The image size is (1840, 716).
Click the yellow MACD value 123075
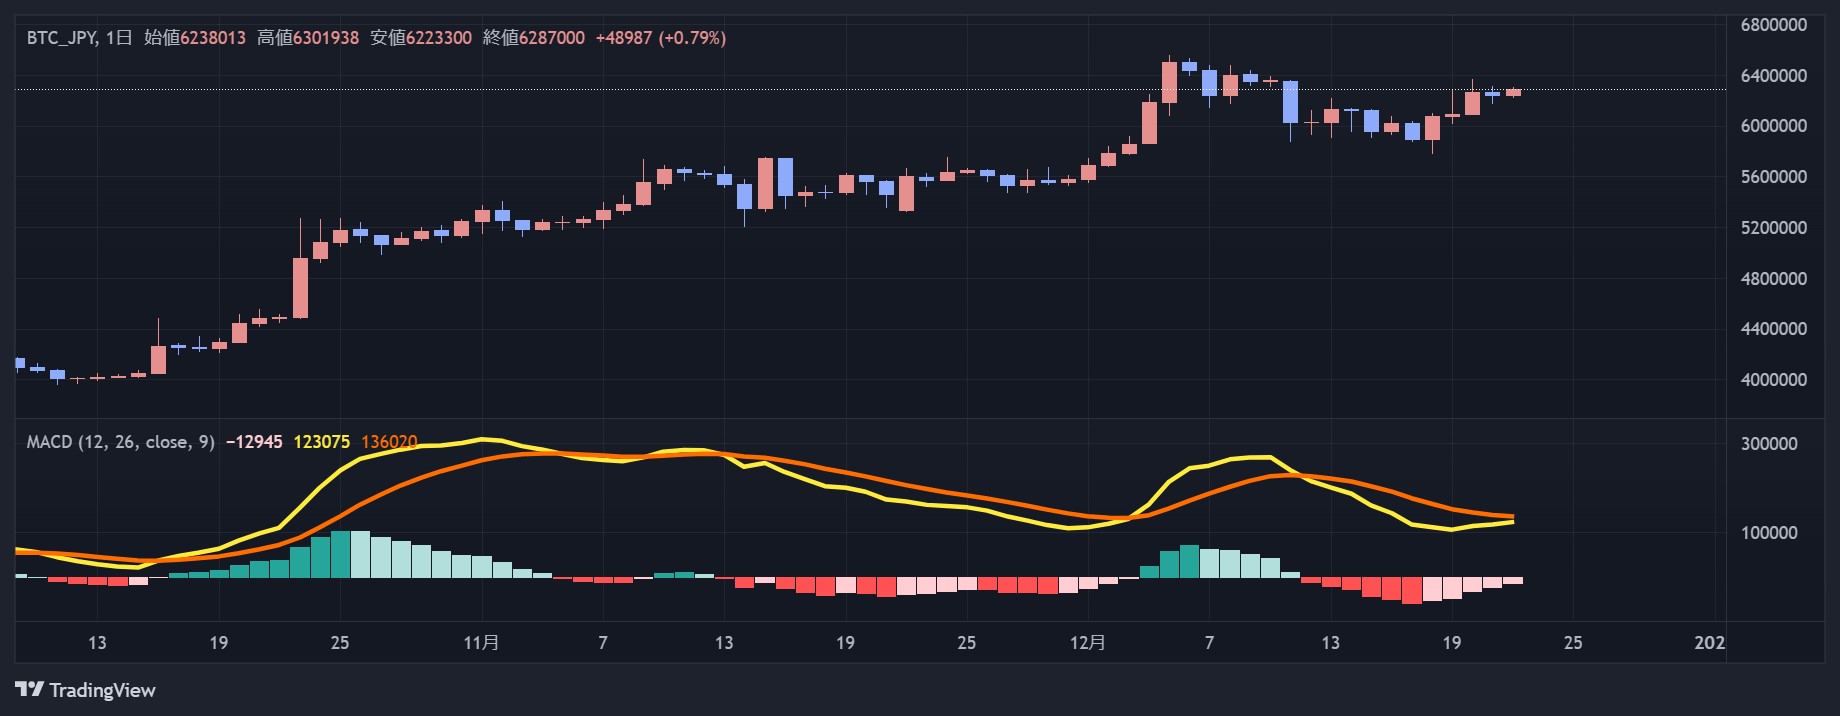click(x=321, y=442)
